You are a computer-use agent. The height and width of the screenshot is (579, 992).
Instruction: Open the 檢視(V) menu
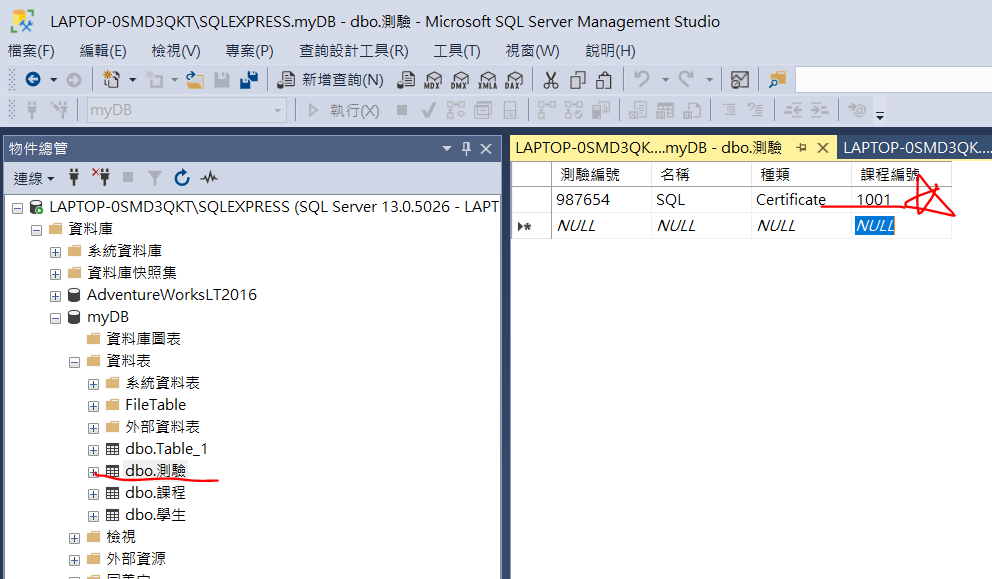[x=176, y=51]
